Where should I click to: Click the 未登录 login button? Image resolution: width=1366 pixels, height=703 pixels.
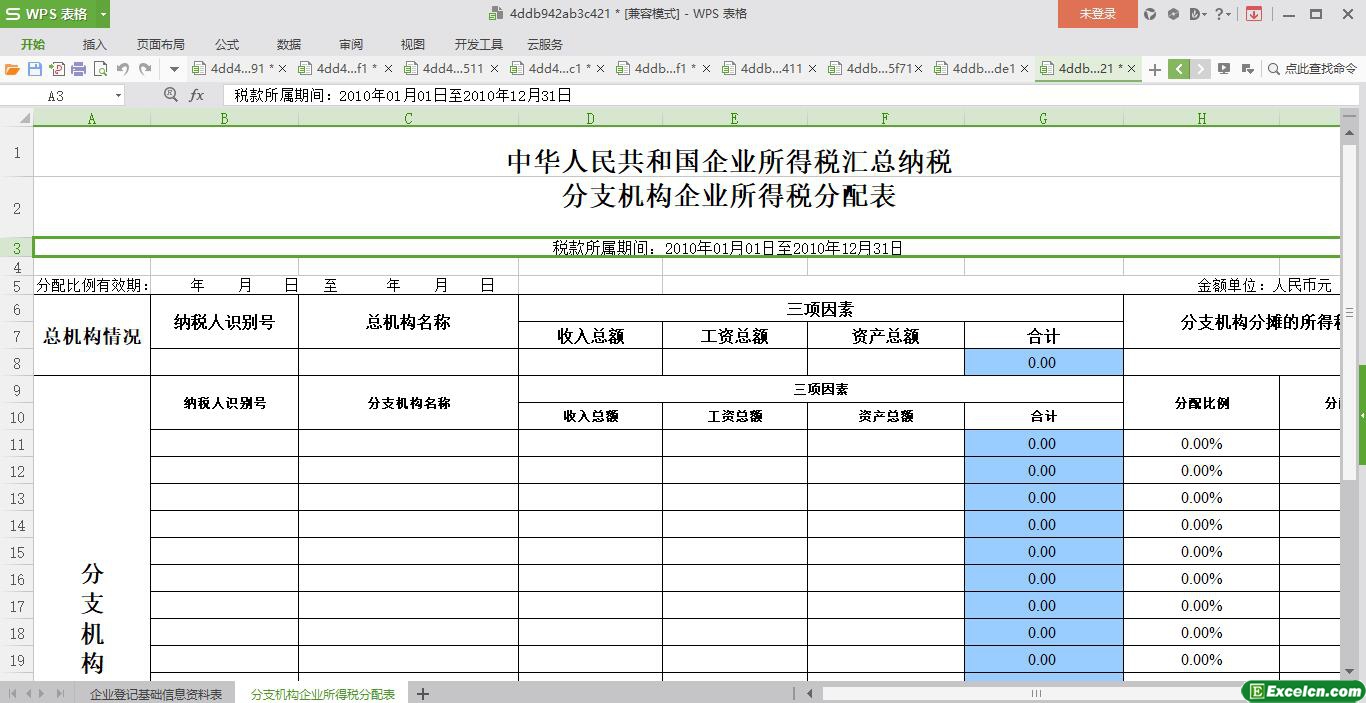coord(1097,14)
